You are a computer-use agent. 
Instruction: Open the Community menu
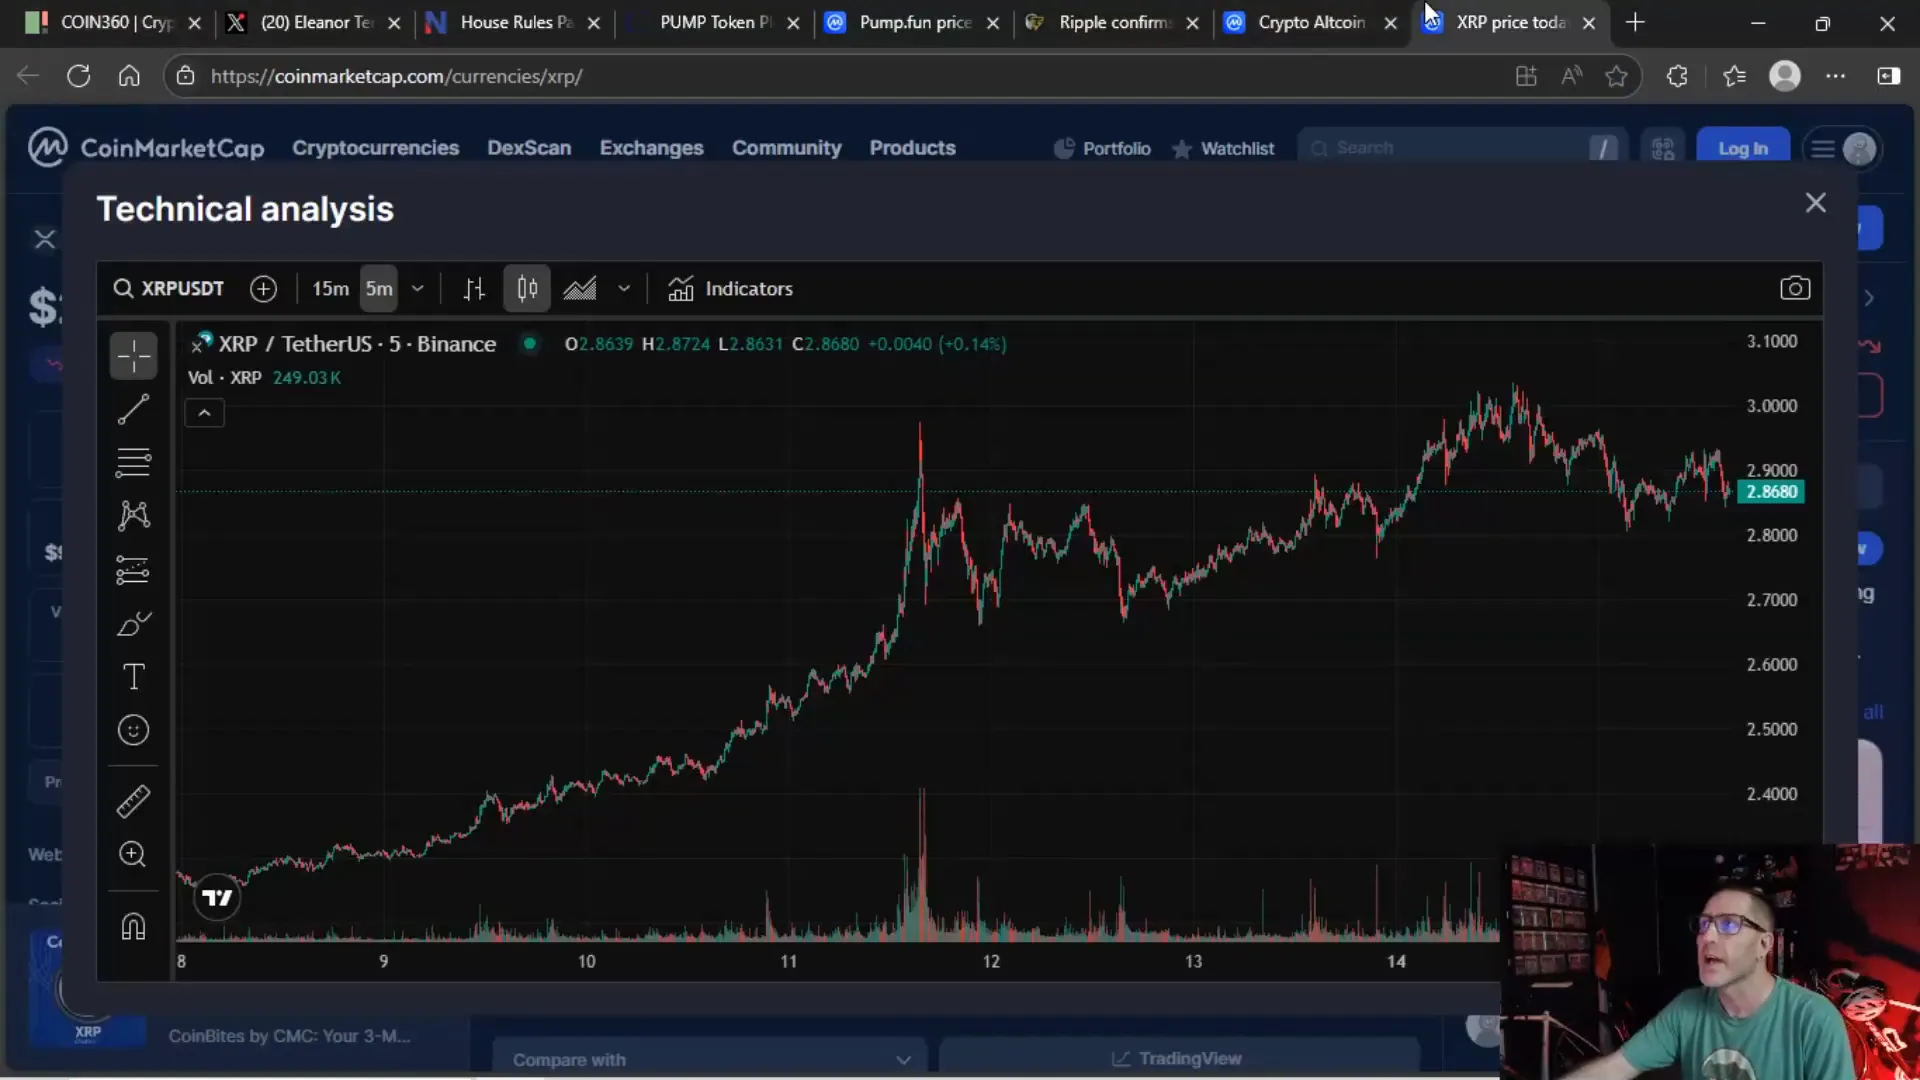786,148
